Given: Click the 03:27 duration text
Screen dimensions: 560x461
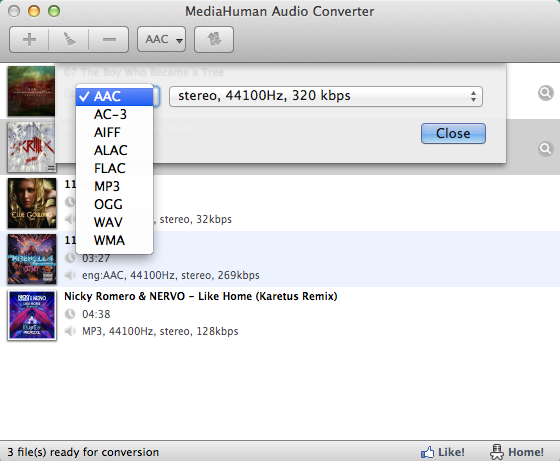Looking at the screenshot, I should 96,258.
